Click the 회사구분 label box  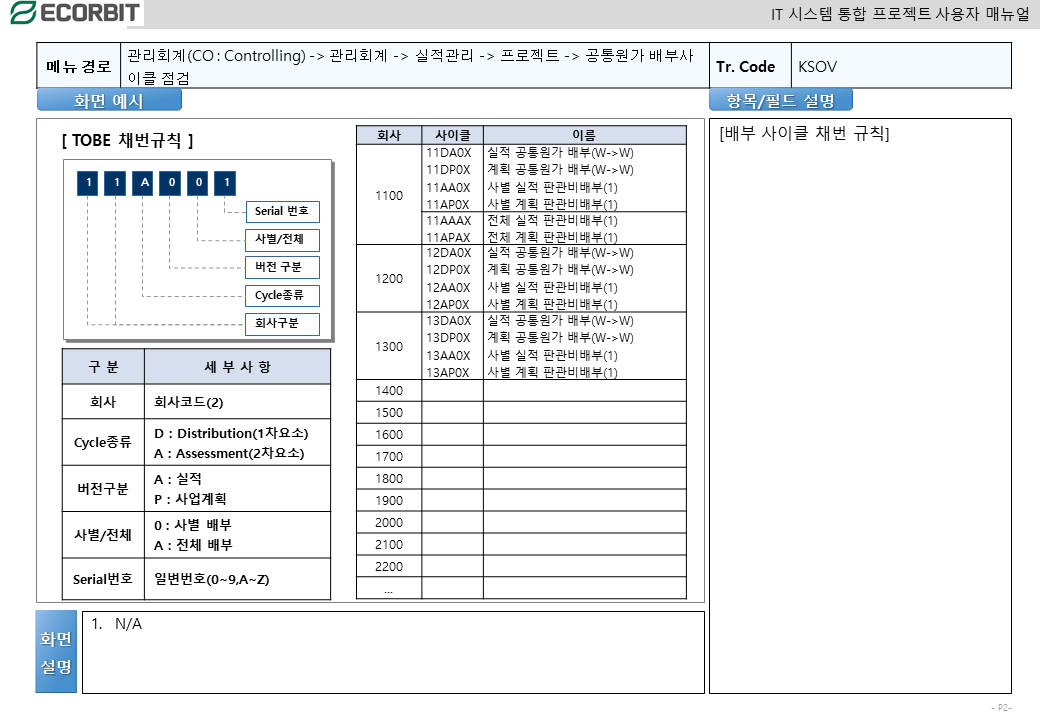(283, 323)
